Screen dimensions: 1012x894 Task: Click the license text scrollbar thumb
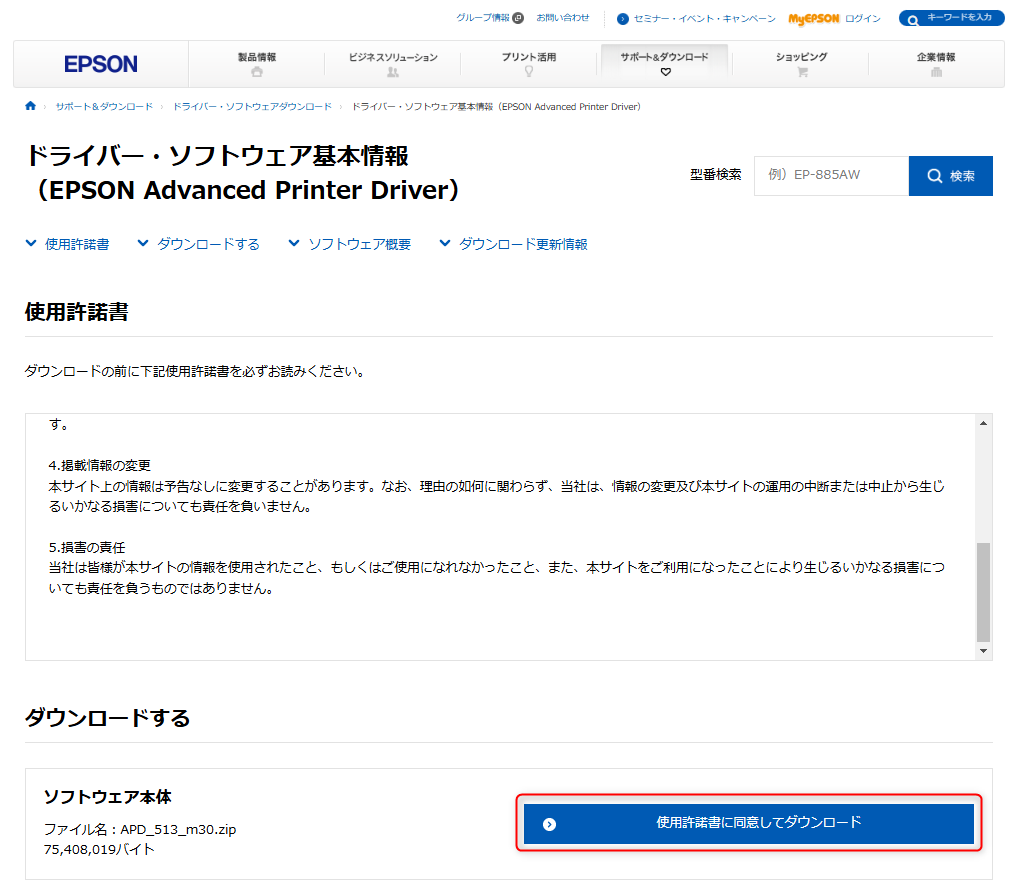[984, 592]
